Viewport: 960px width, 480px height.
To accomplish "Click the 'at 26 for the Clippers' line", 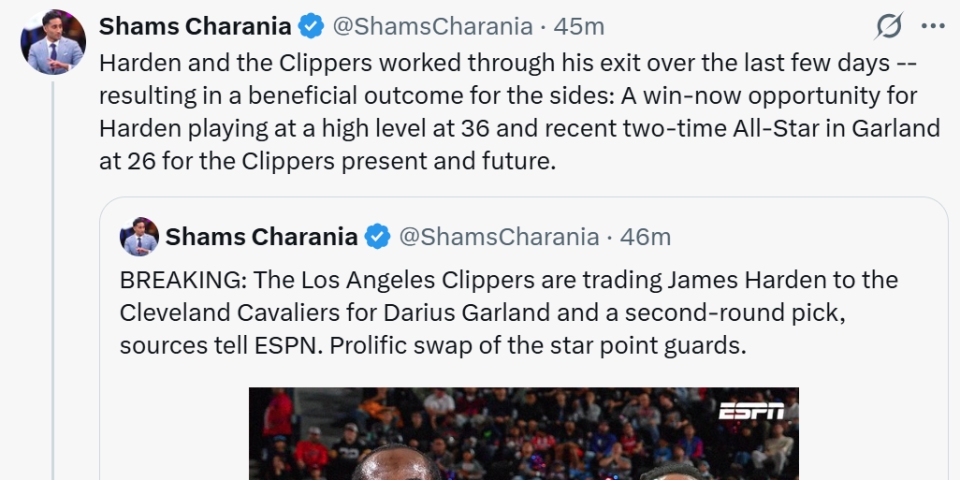I will point(326,161).
